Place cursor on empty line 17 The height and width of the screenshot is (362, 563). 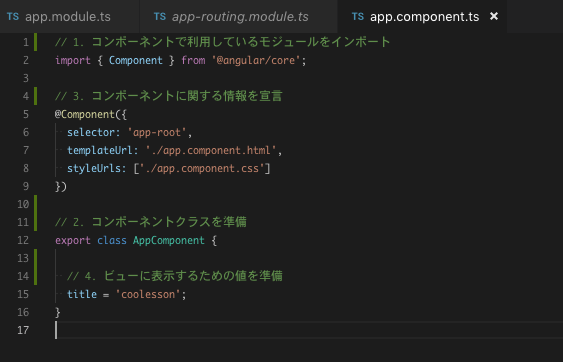(x=309, y=330)
